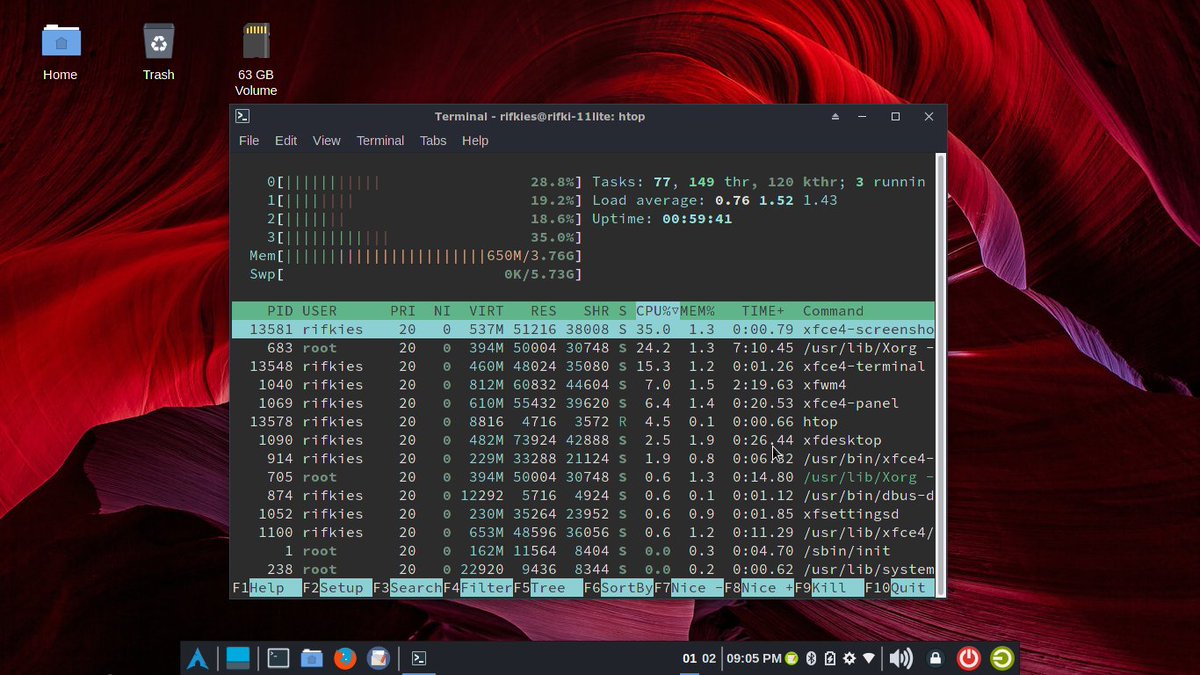Click the show desktop panel icon

click(238, 658)
